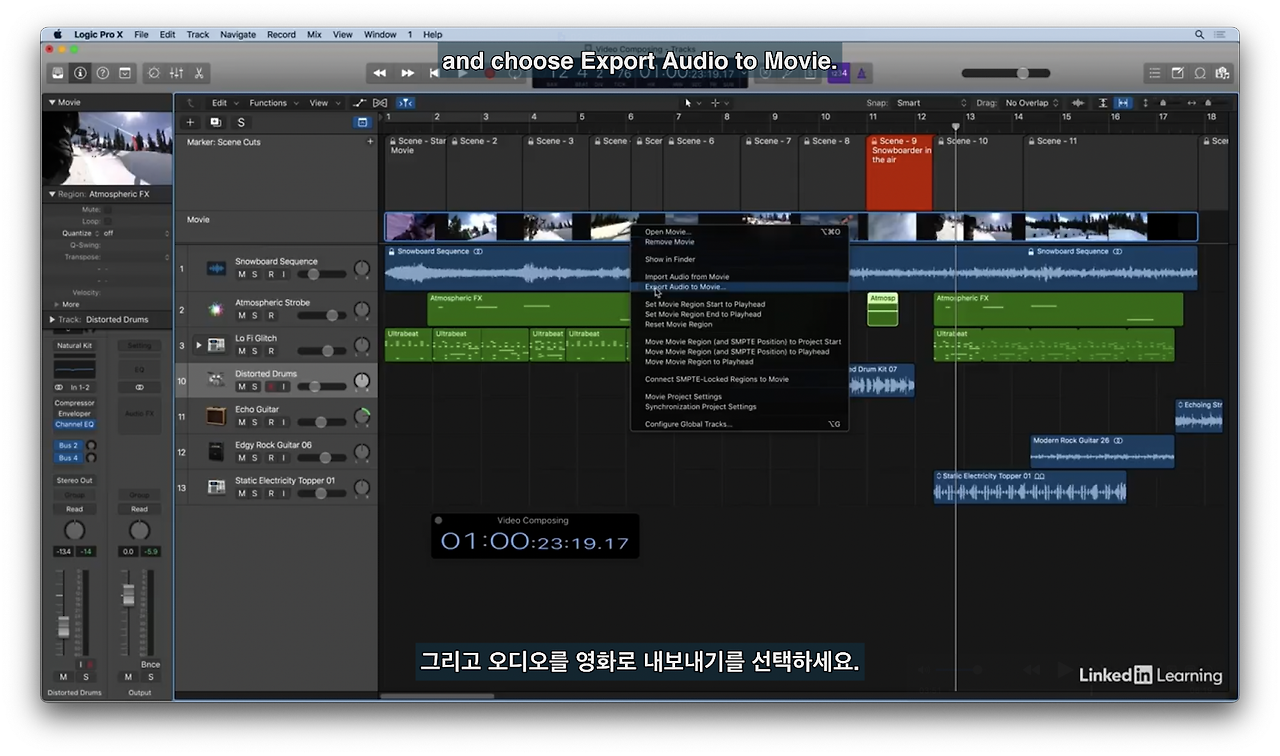Choose Export Audio to Movie

(x=739, y=287)
